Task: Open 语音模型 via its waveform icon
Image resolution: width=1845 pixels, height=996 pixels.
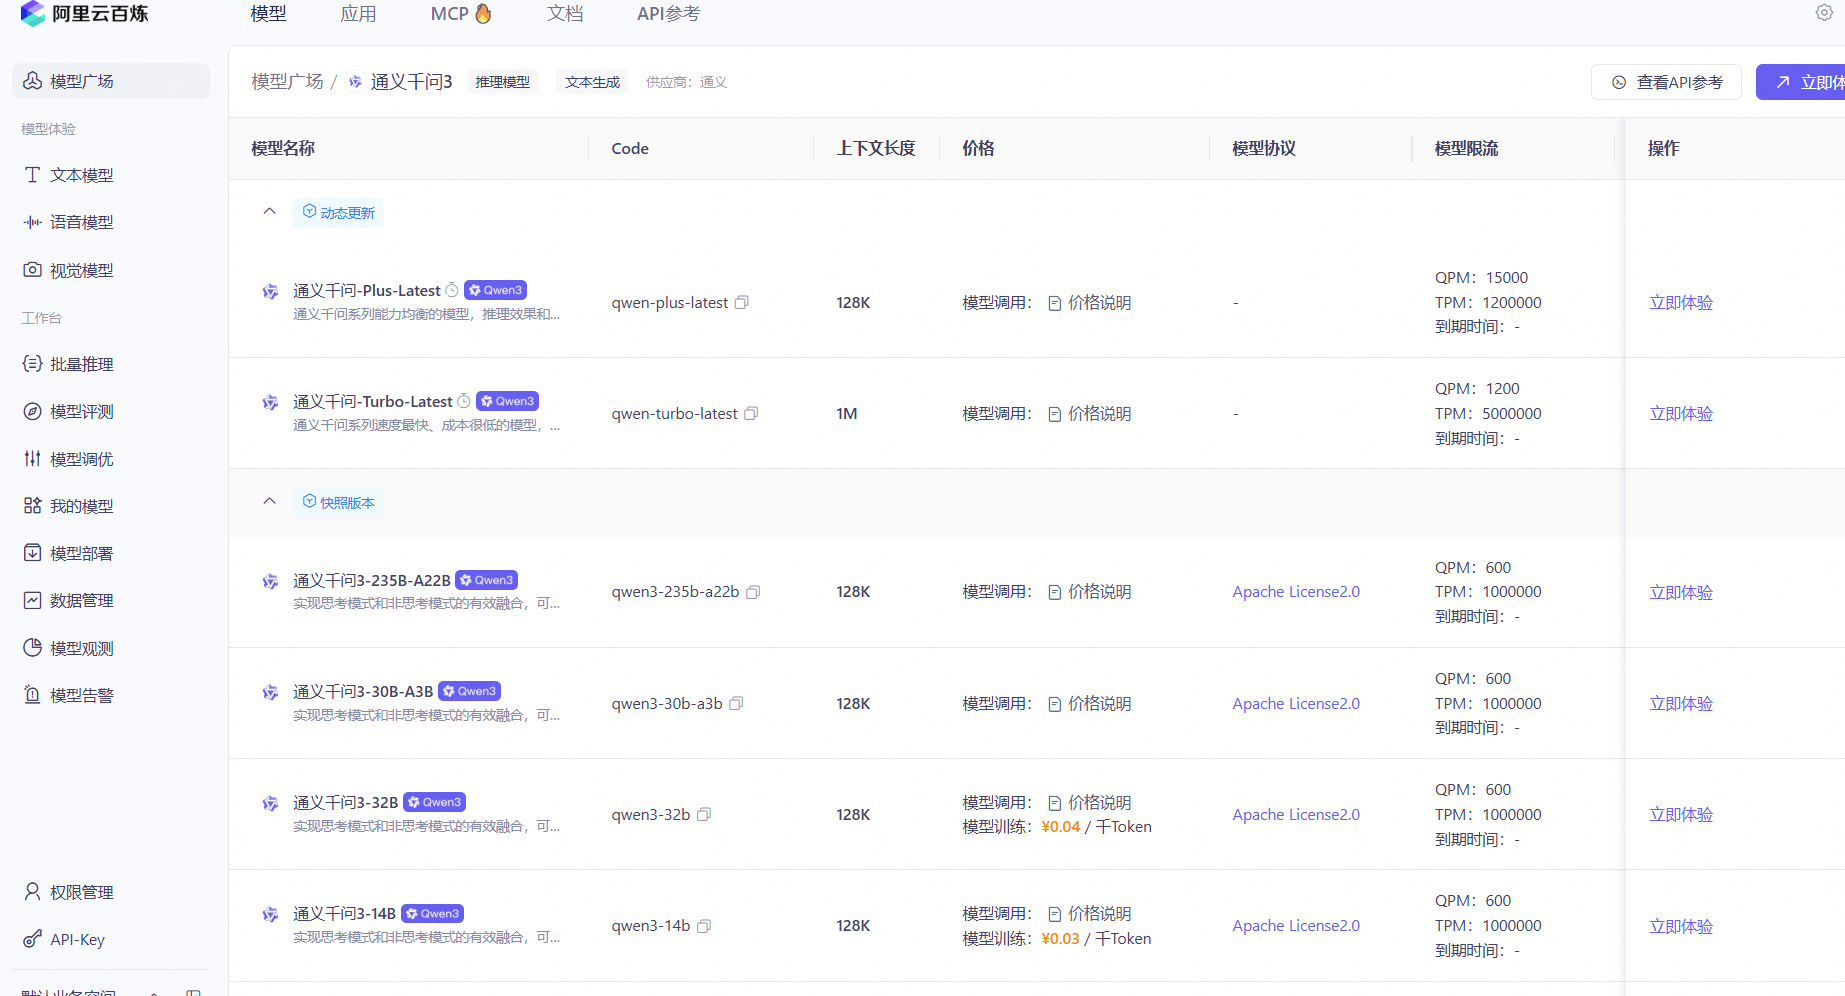Action: point(33,222)
